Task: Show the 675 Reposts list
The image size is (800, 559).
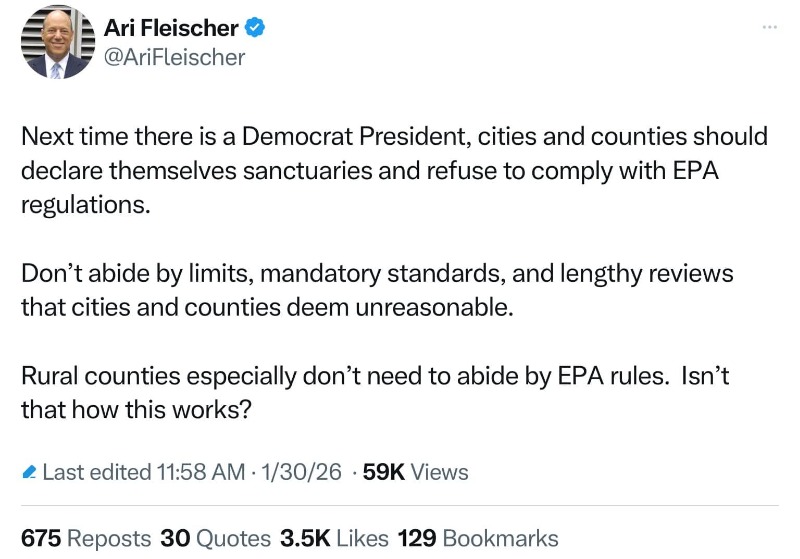Action: point(86,538)
